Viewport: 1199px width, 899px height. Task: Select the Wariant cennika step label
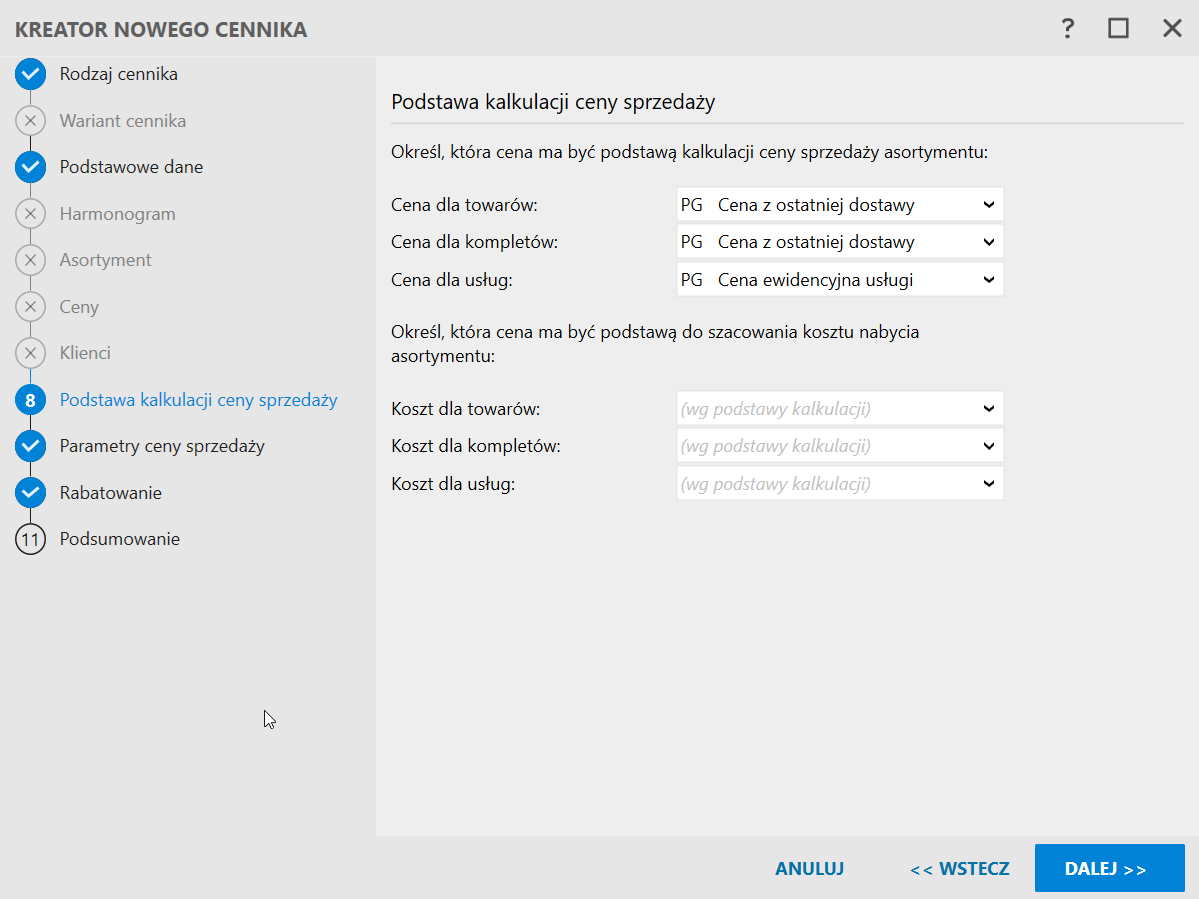click(x=123, y=121)
